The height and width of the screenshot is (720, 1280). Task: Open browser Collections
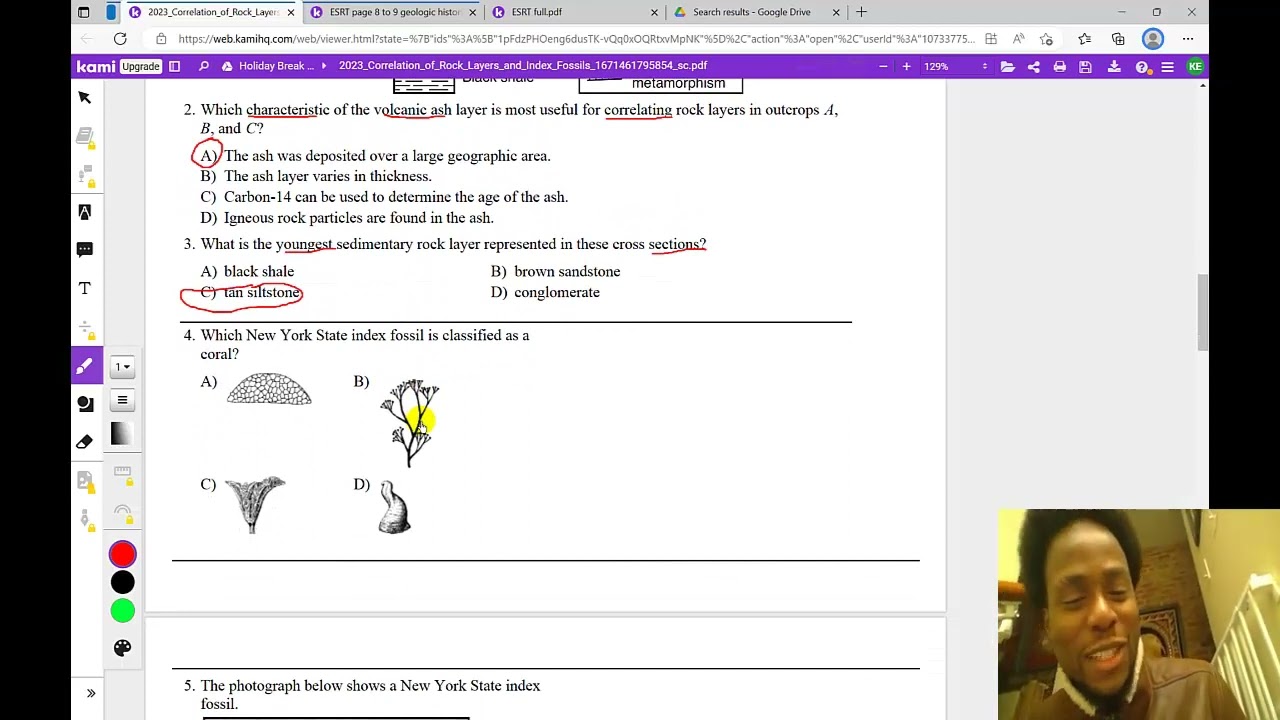1118,39
